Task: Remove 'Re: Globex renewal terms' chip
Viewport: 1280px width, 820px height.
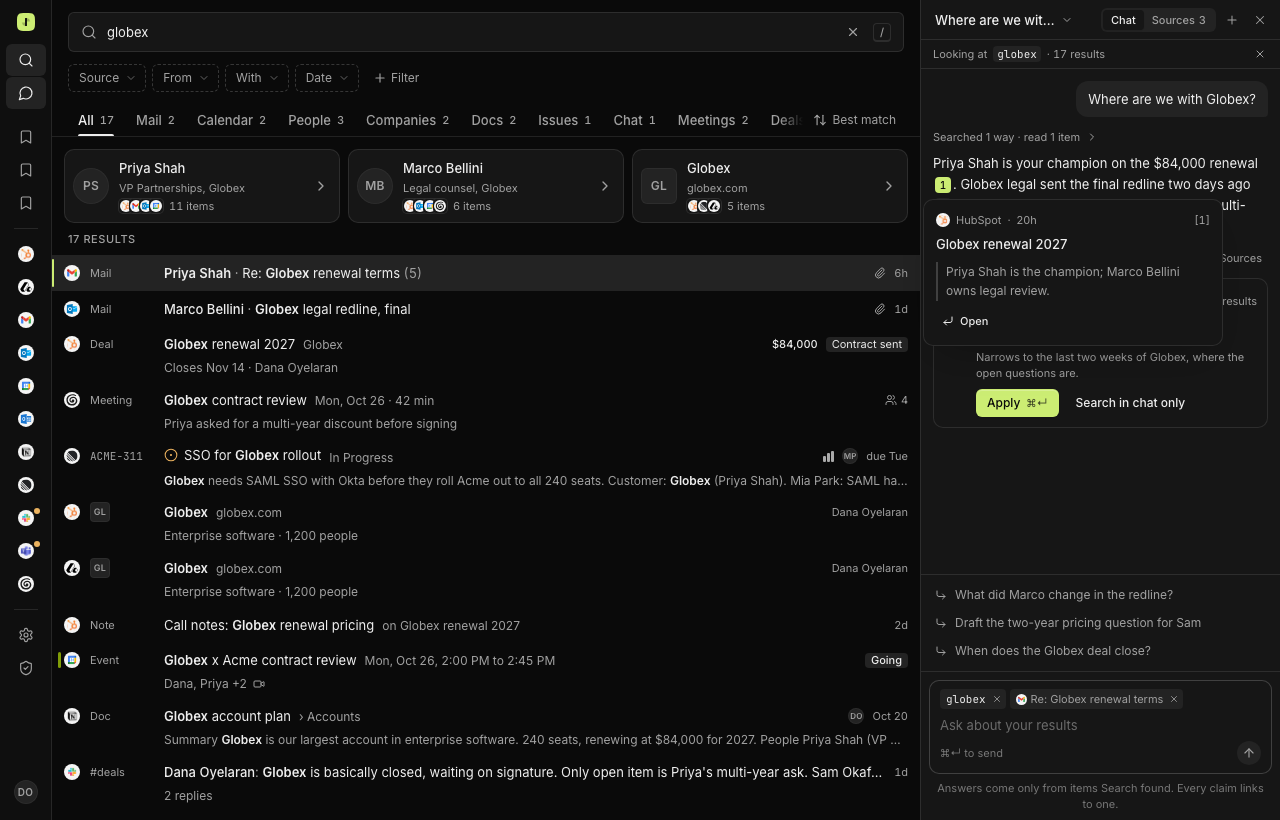Action: click(1174, 699)
